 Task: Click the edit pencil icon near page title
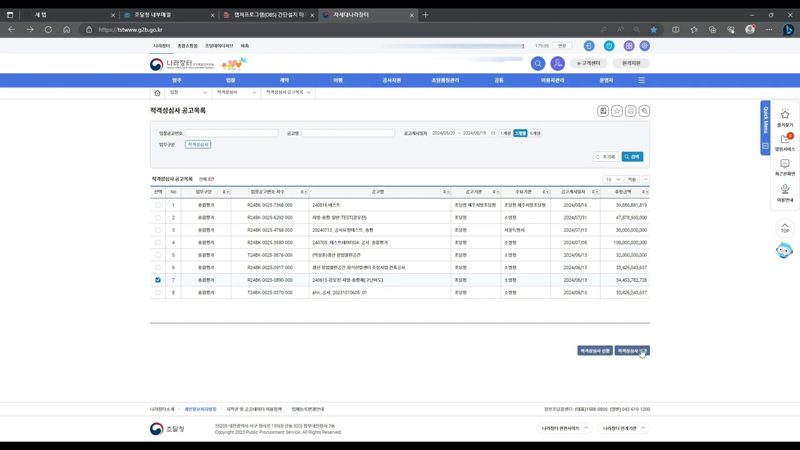click(x=644, y=111)
